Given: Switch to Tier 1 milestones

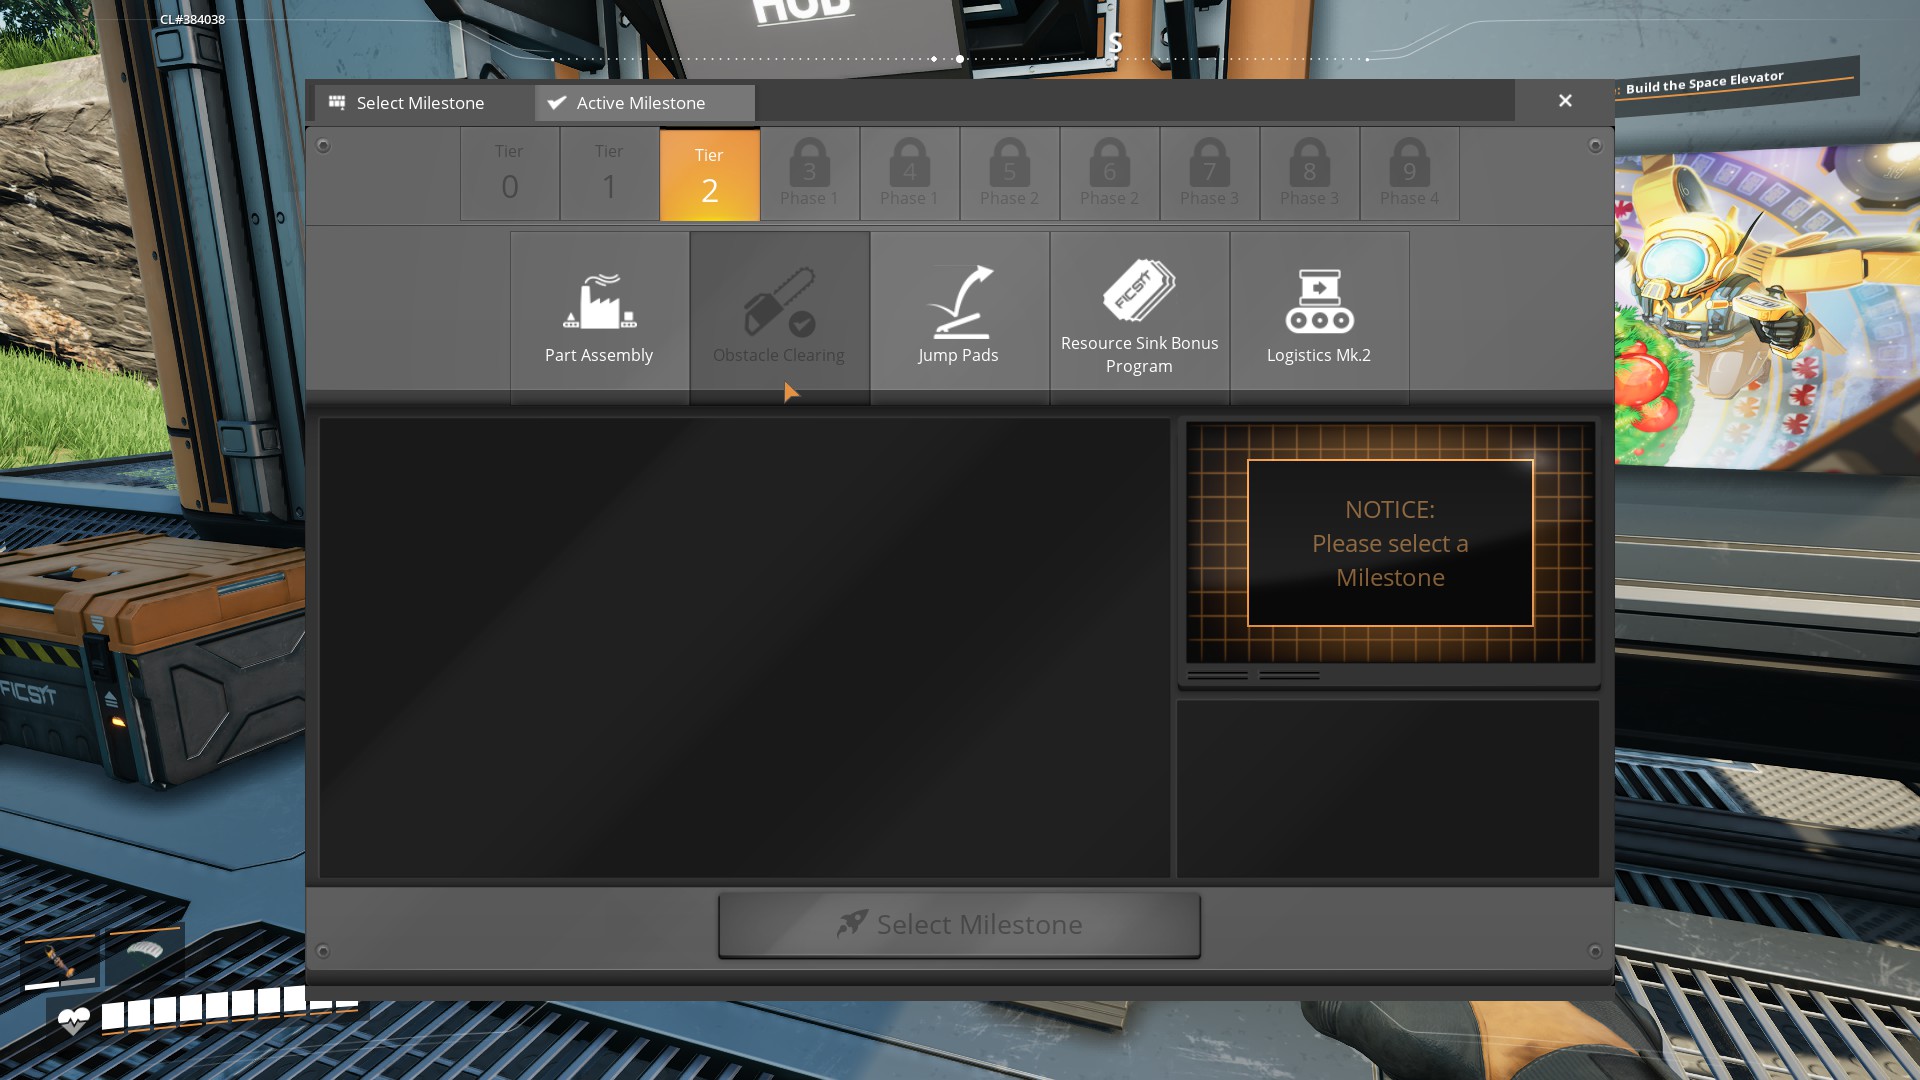Looking at the screenshot, I should pos(609,174).
